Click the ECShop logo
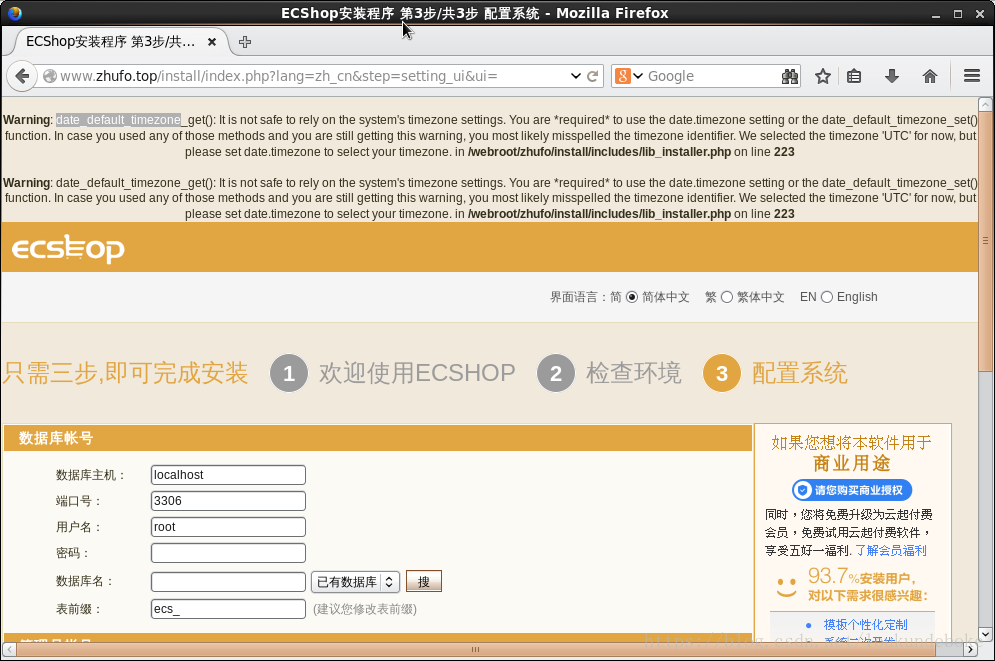The image size is (995, 661). tap(68, 249)
